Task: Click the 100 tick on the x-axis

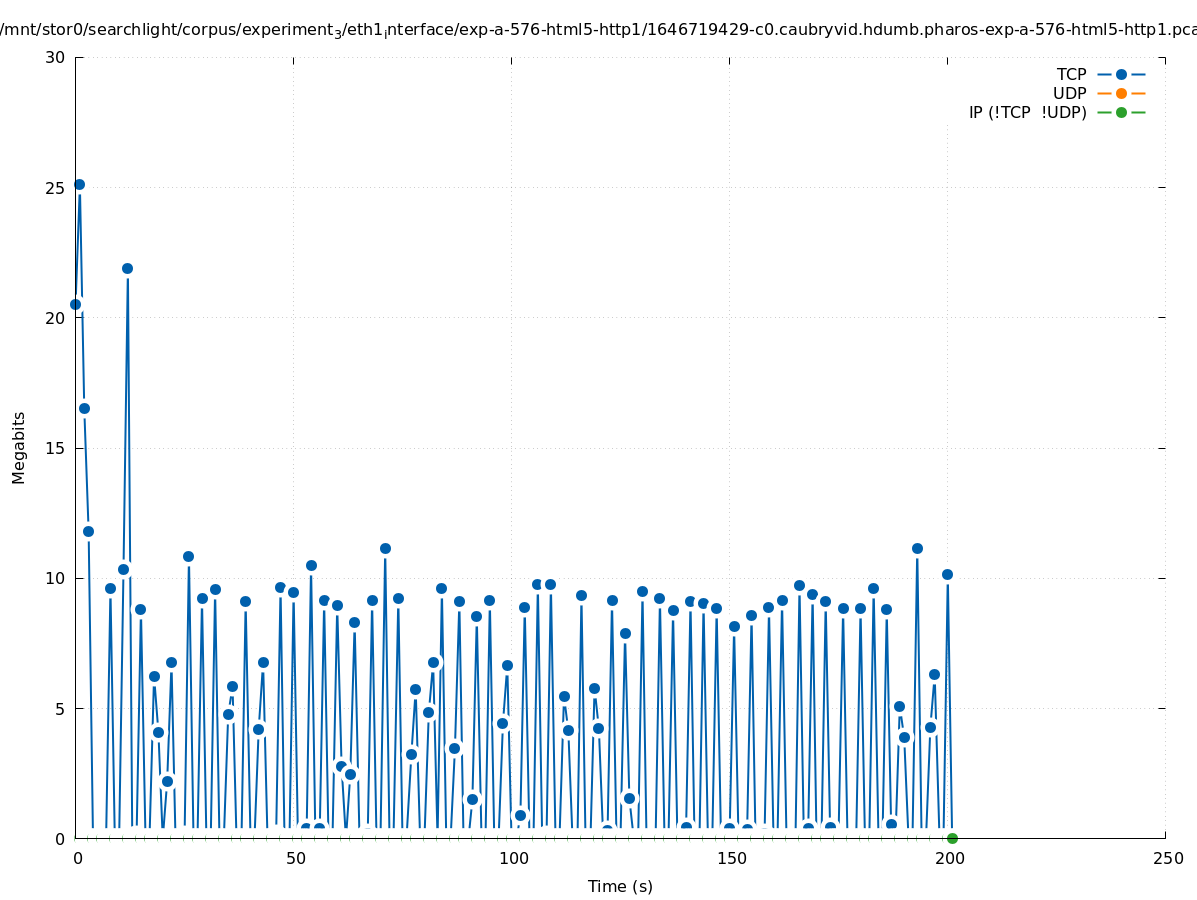Action: click(x=512, y=858)
